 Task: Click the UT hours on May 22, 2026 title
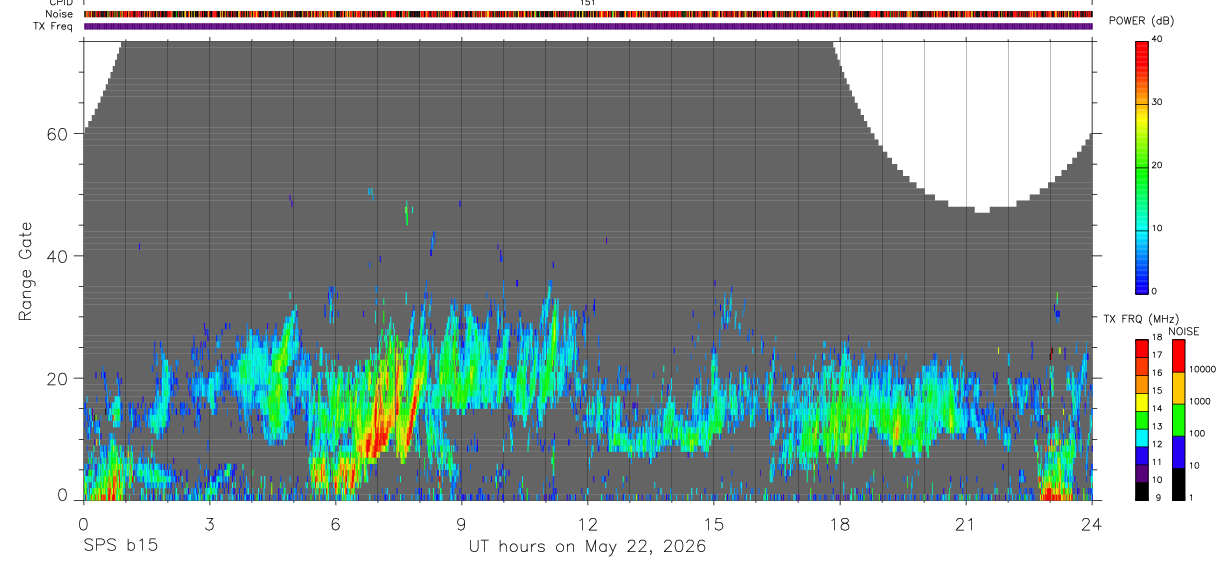tap(587, 547)
